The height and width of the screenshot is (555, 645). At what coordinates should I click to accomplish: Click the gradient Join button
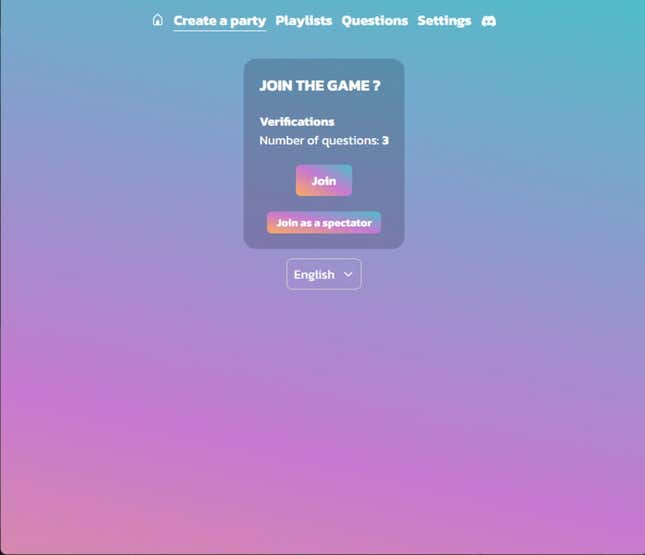coord(324,181)
